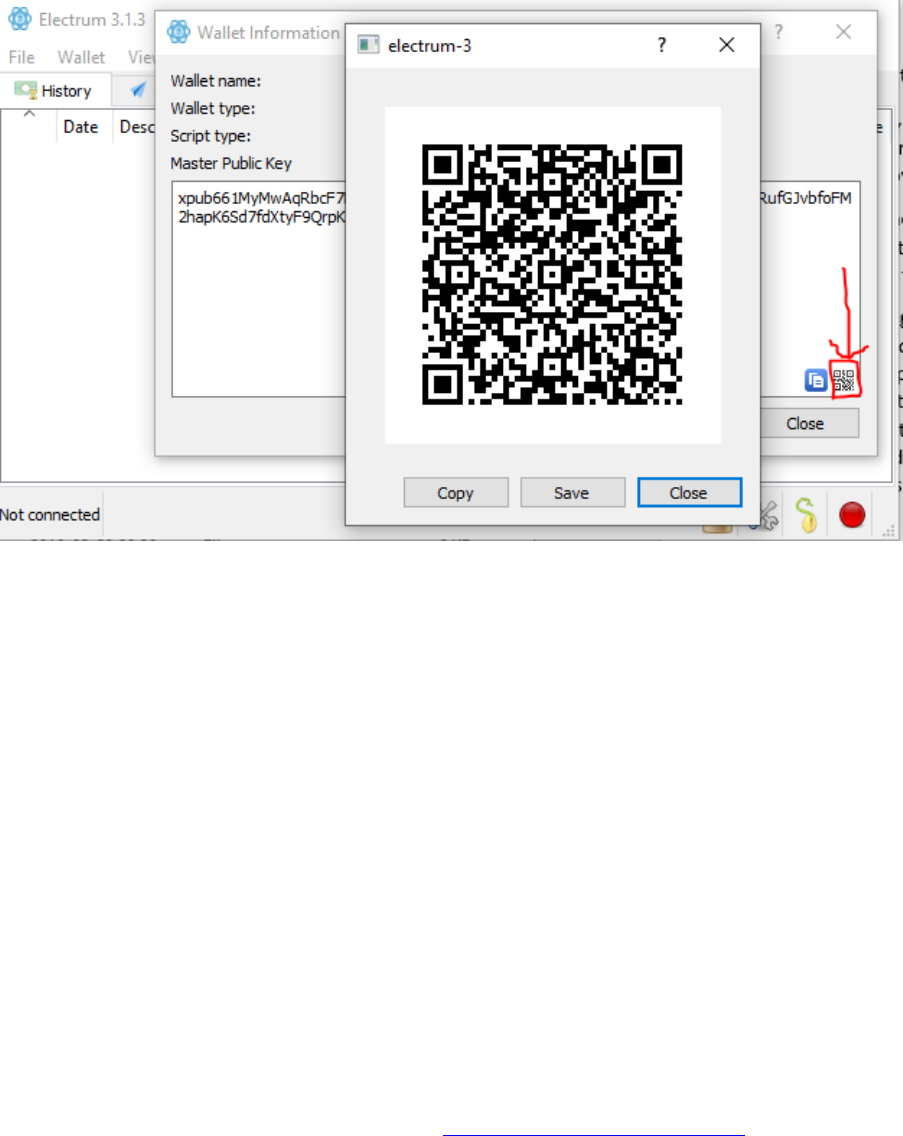Open the File menu in Electrum

click(x=21, y=57)
